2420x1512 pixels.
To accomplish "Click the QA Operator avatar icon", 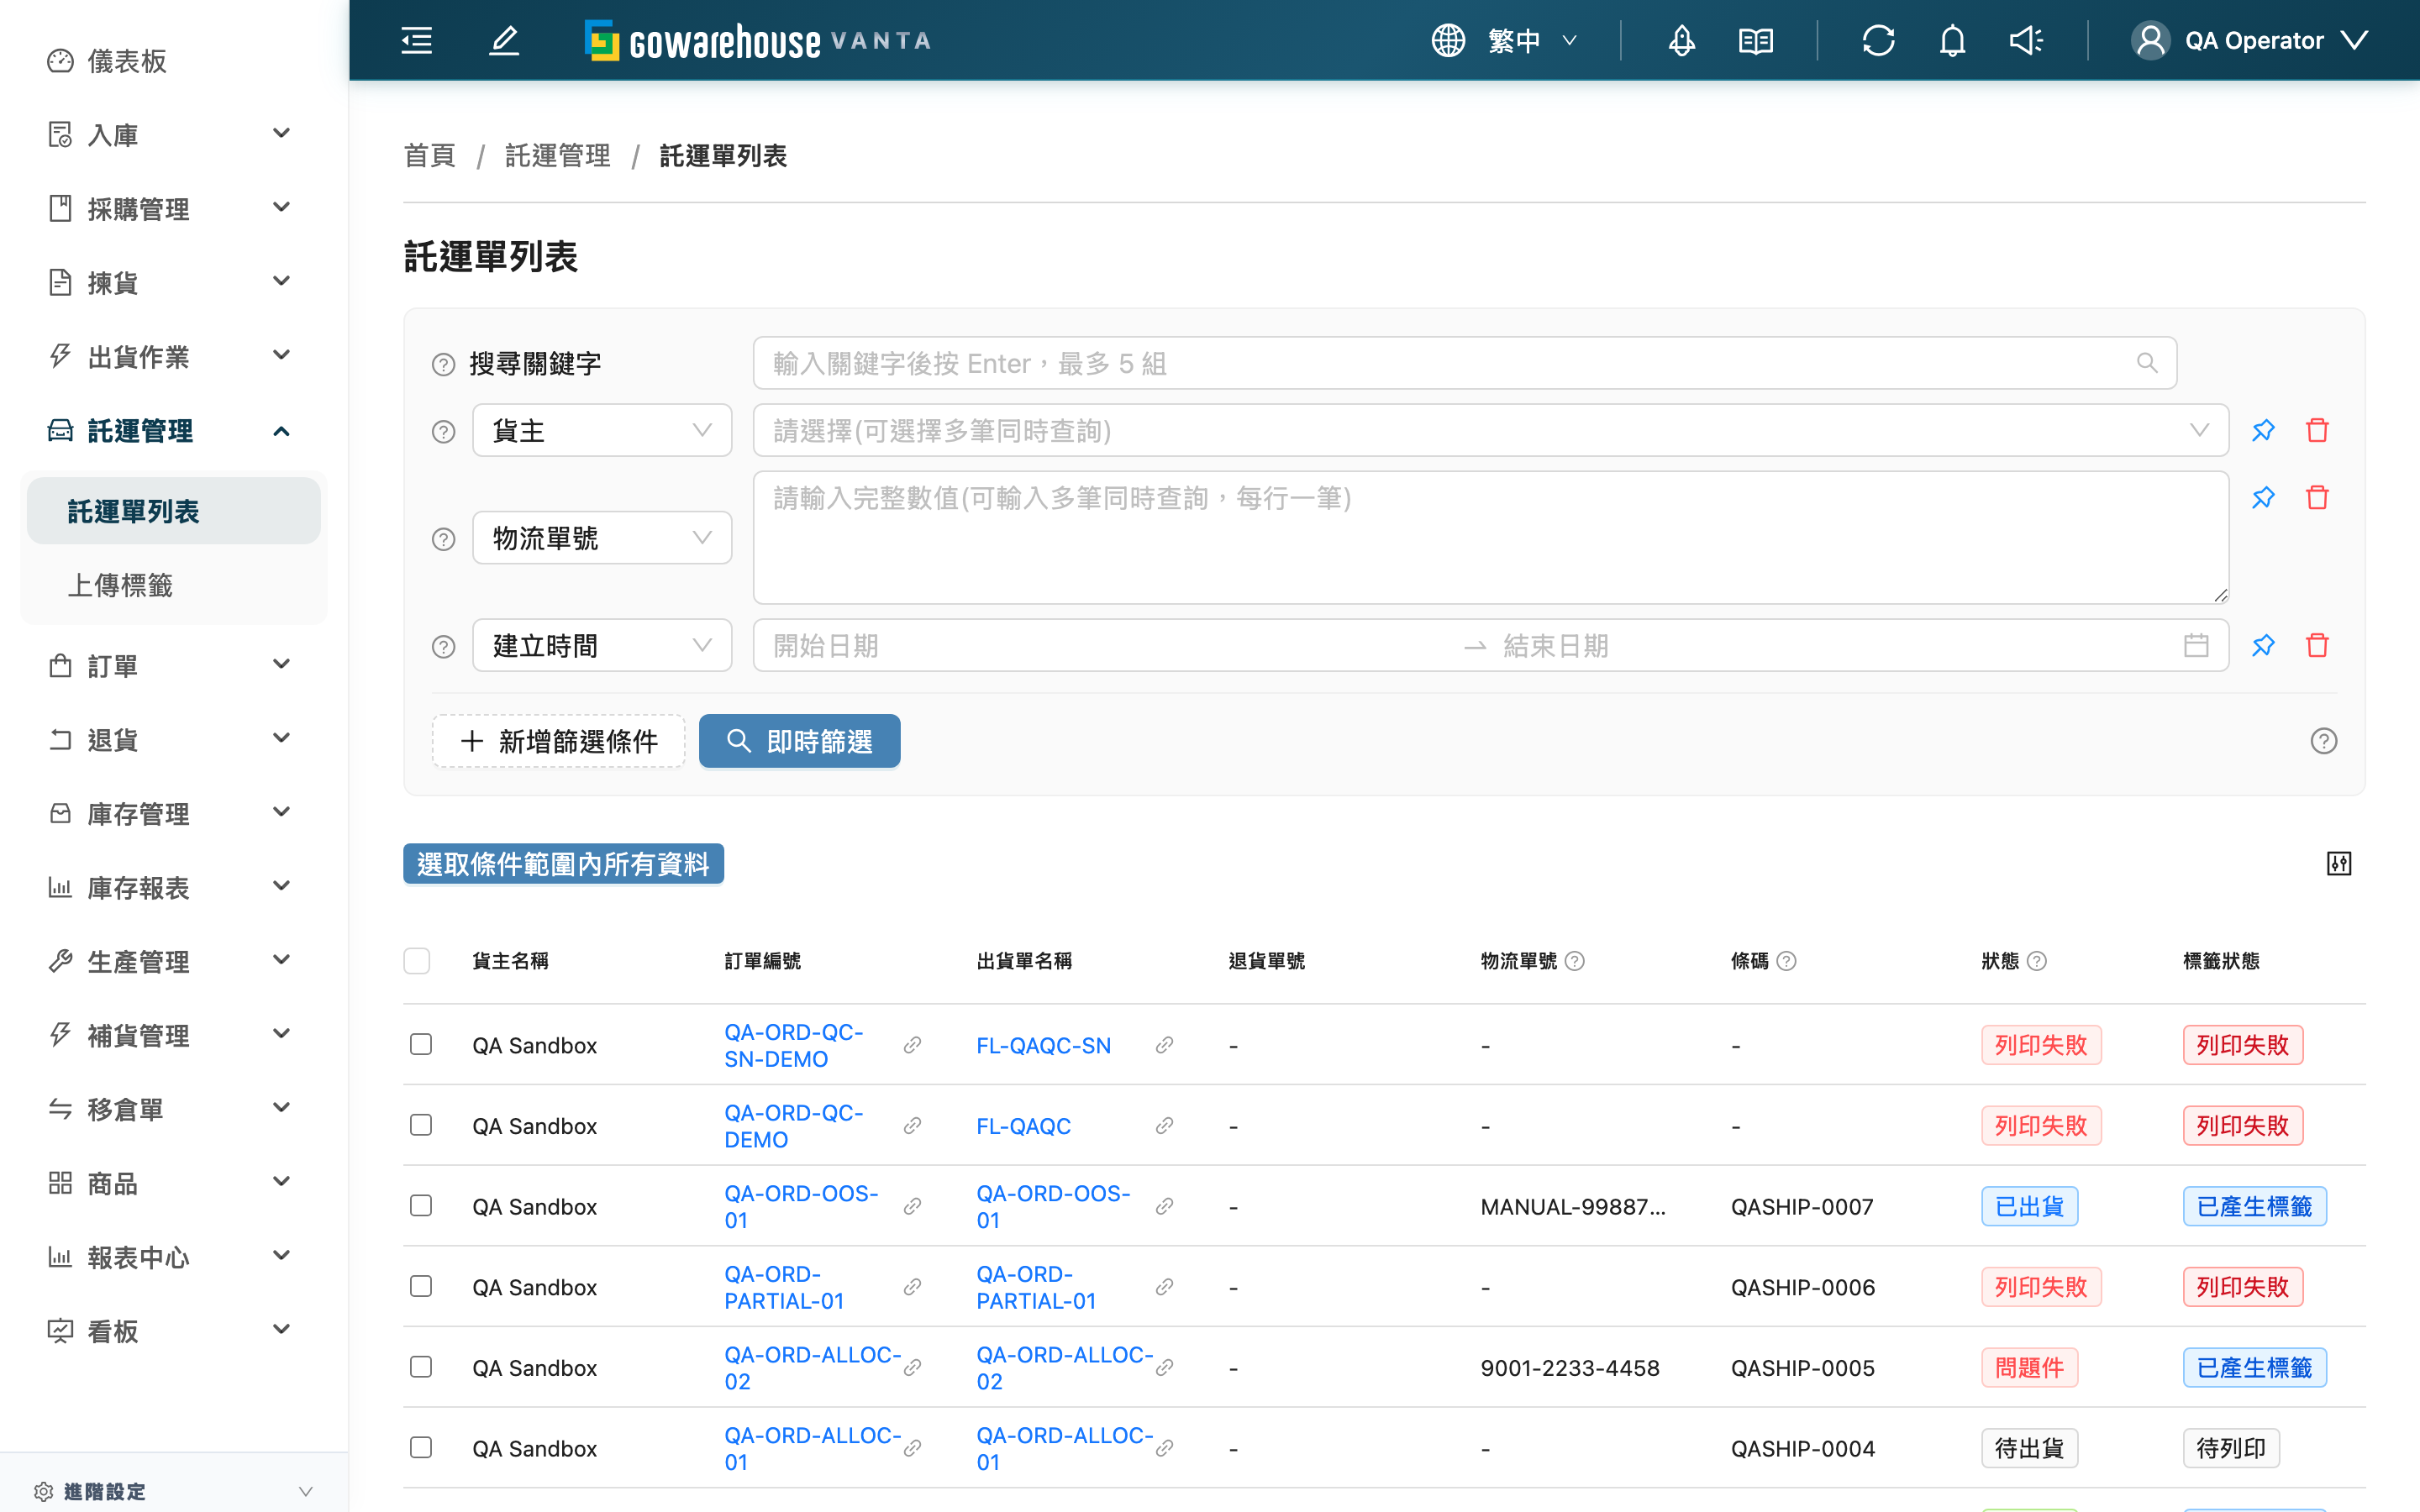I will click(x=2150, y=40).
